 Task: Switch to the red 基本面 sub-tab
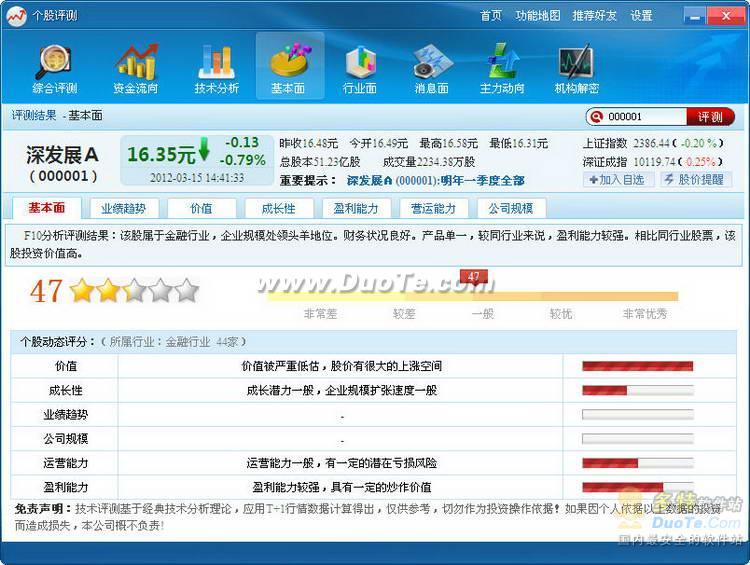(x=46, y=208)
